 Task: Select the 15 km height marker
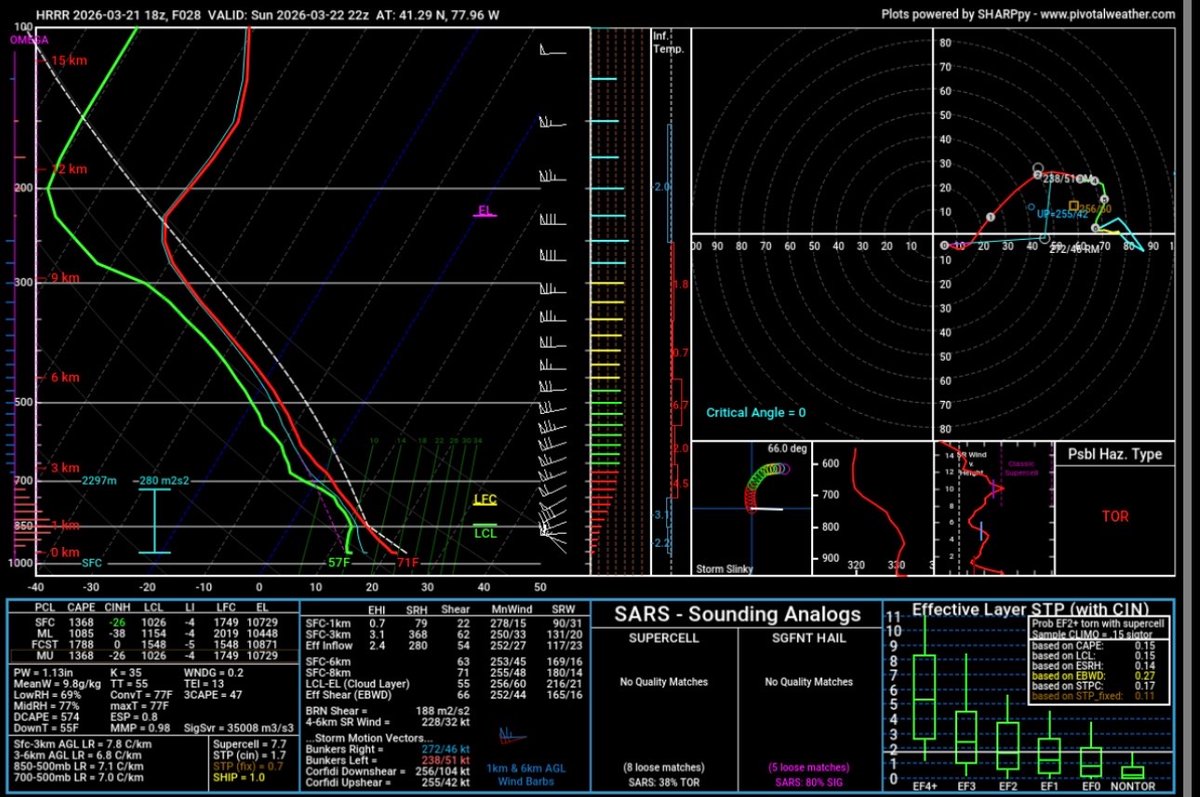(x=71, y=61)
